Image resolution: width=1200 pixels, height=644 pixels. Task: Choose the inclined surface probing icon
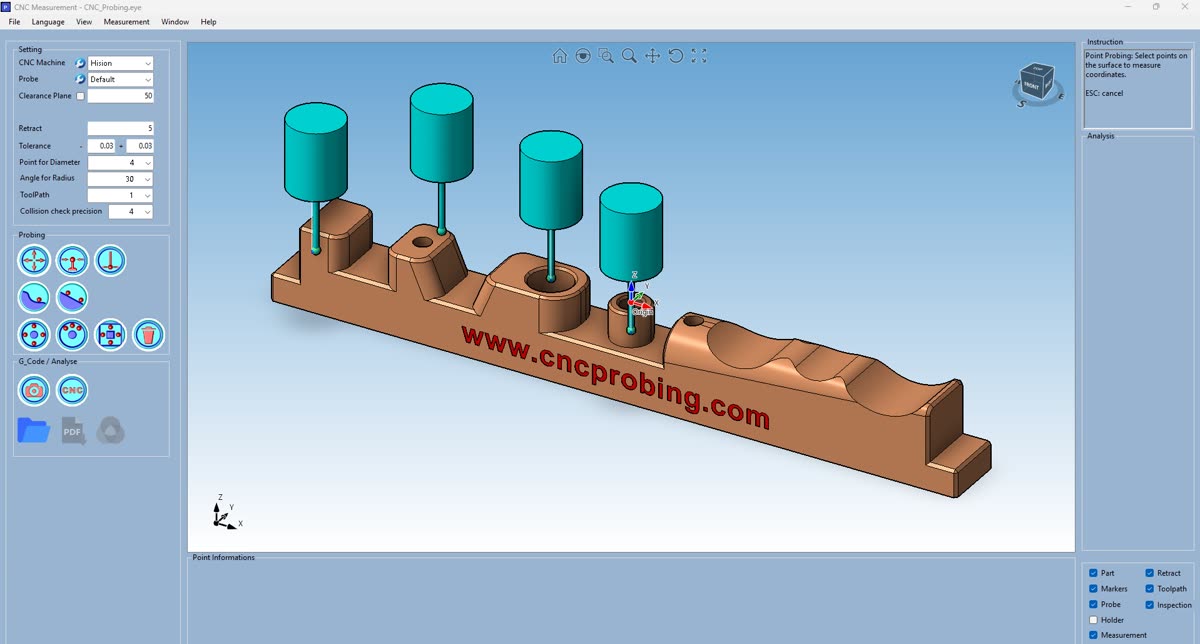[x=72, y=297]
